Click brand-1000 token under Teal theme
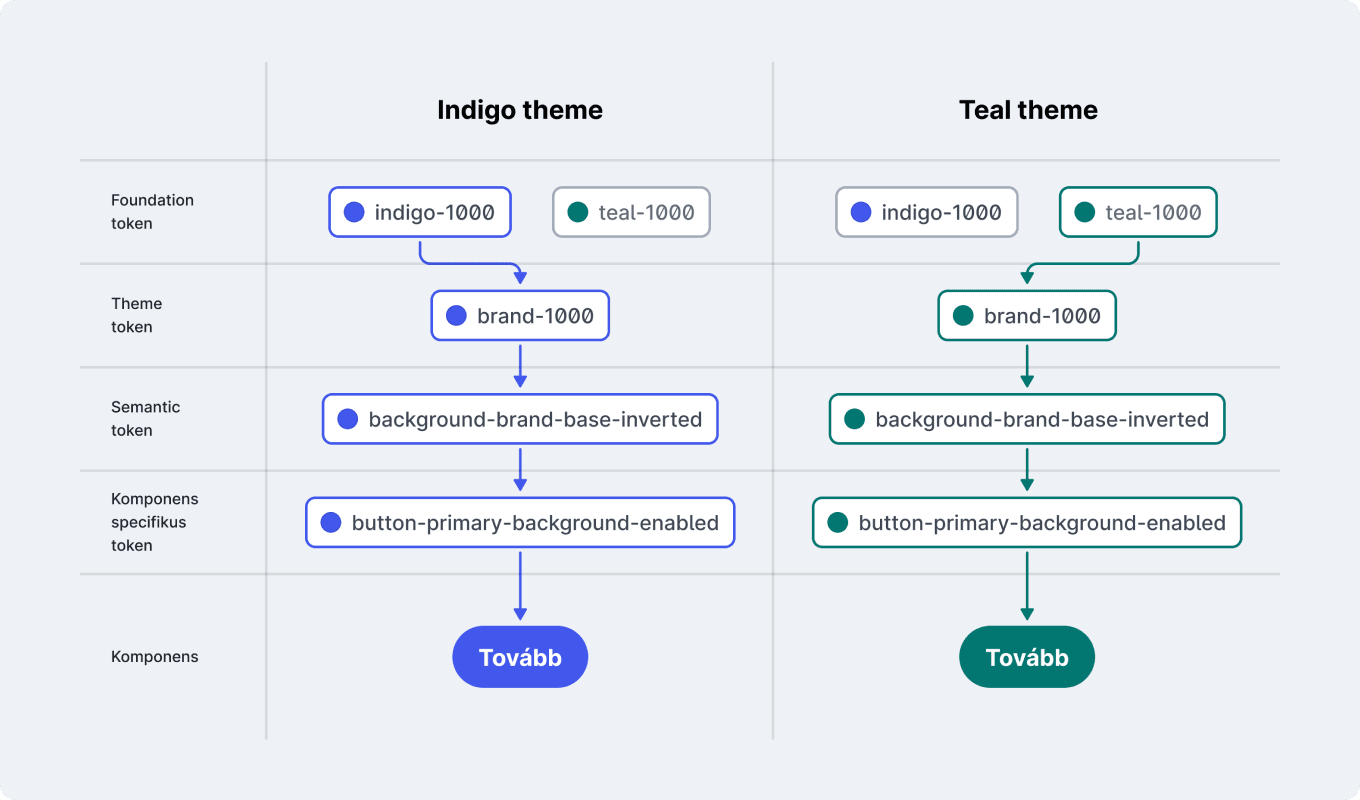The height and width of the screenshot is (800, 1360). (x=1027, y=316)
